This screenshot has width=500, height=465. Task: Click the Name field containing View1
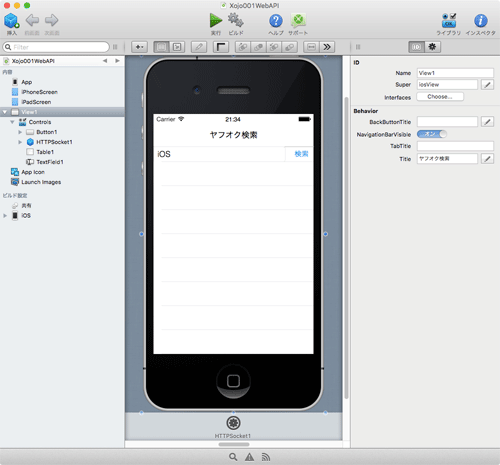pos(455,73)
